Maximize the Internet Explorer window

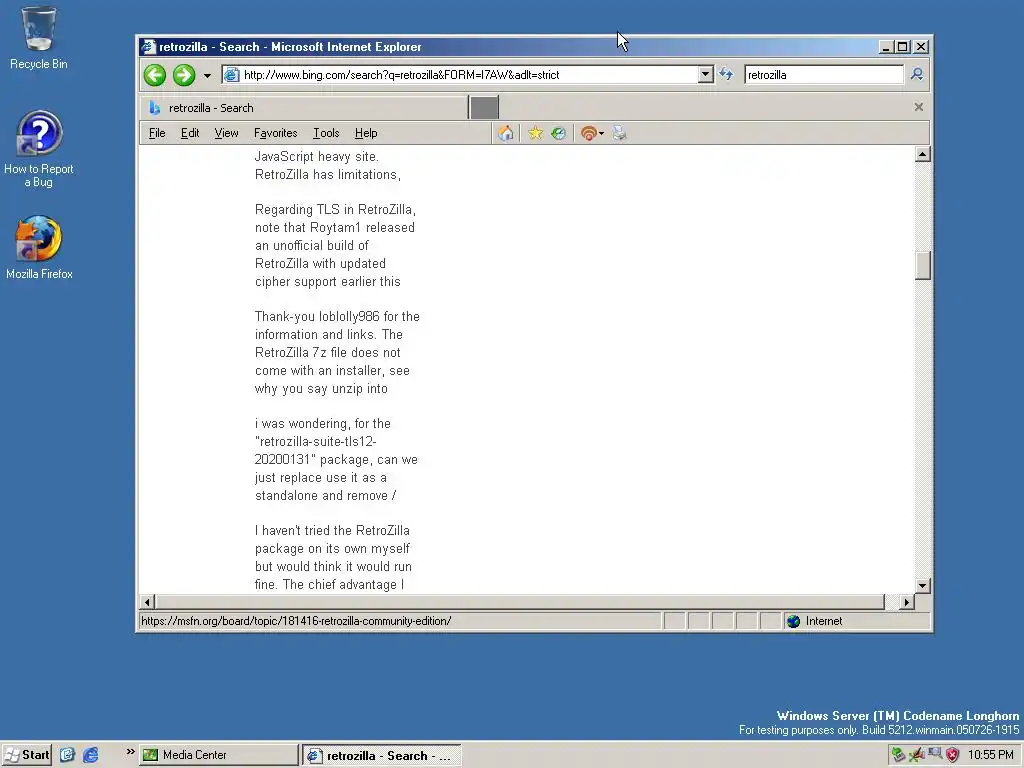(x=902, y=47)
